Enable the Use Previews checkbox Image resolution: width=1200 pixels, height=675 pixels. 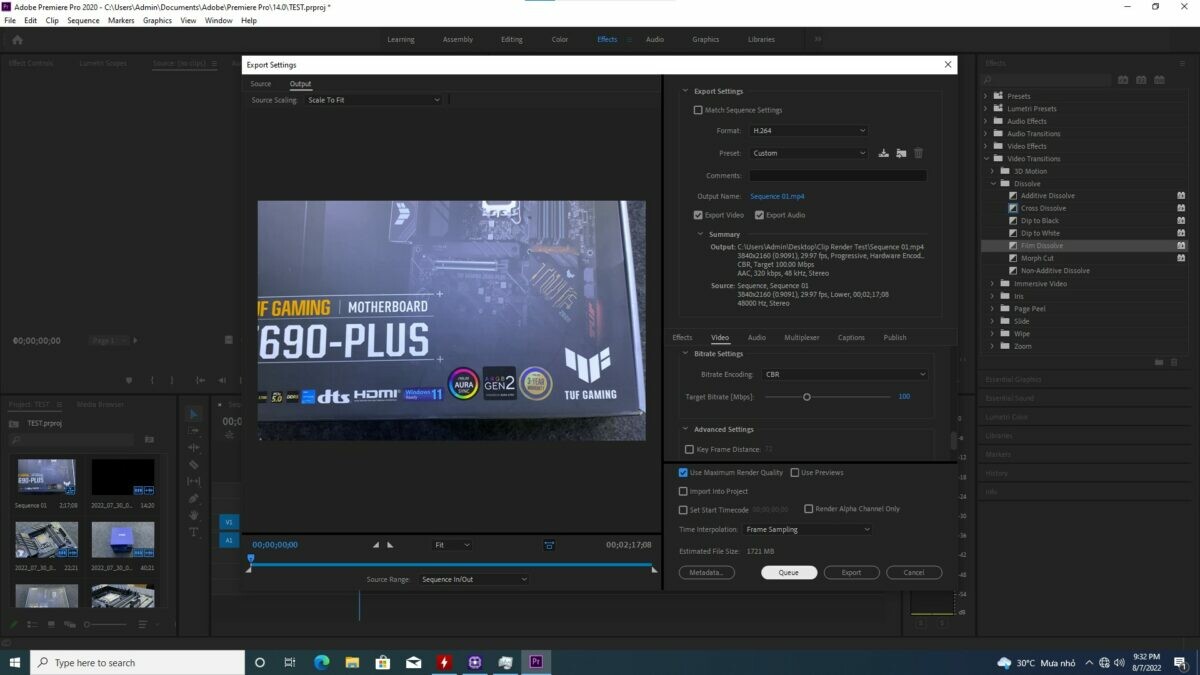(x=795, y=473)
